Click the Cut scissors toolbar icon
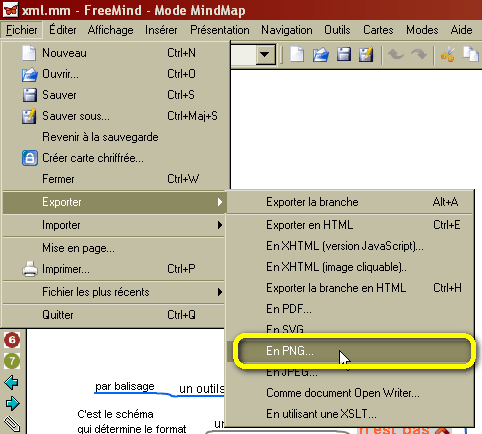 (447, 55)
